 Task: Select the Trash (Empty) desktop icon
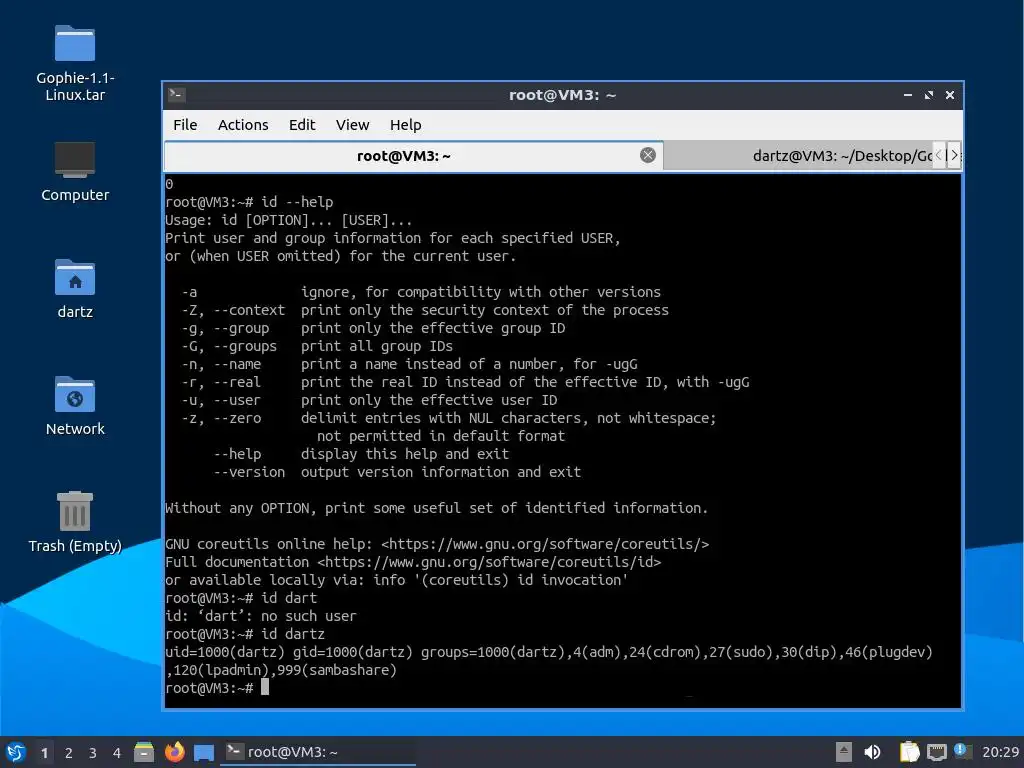(x=75, y=522)
